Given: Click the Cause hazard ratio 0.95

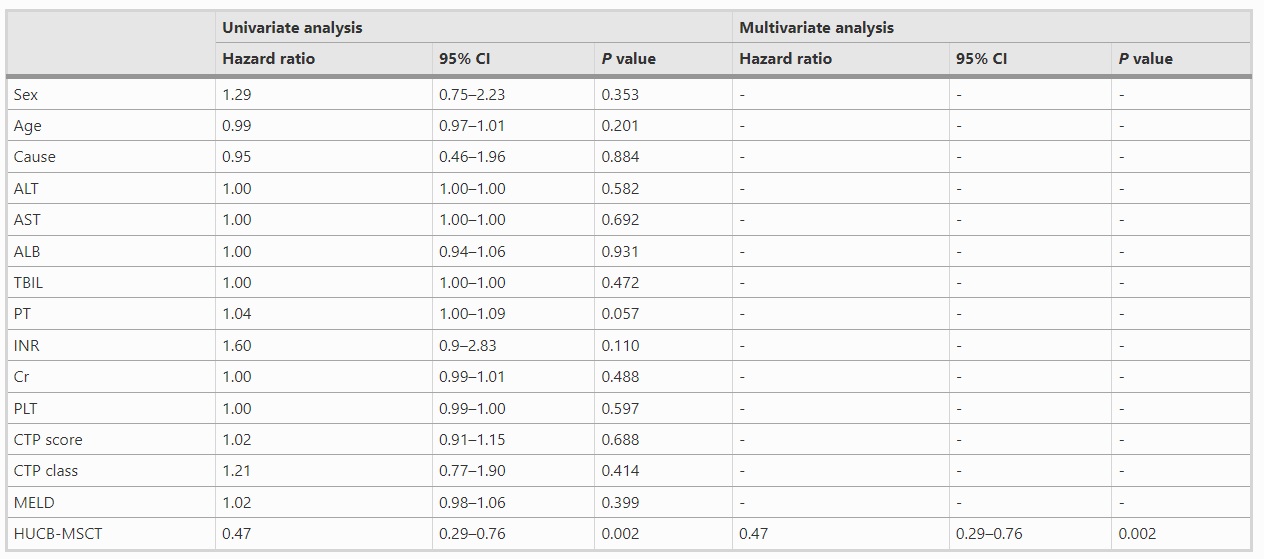Looking at the screenshot, I should tap(237, 157).
